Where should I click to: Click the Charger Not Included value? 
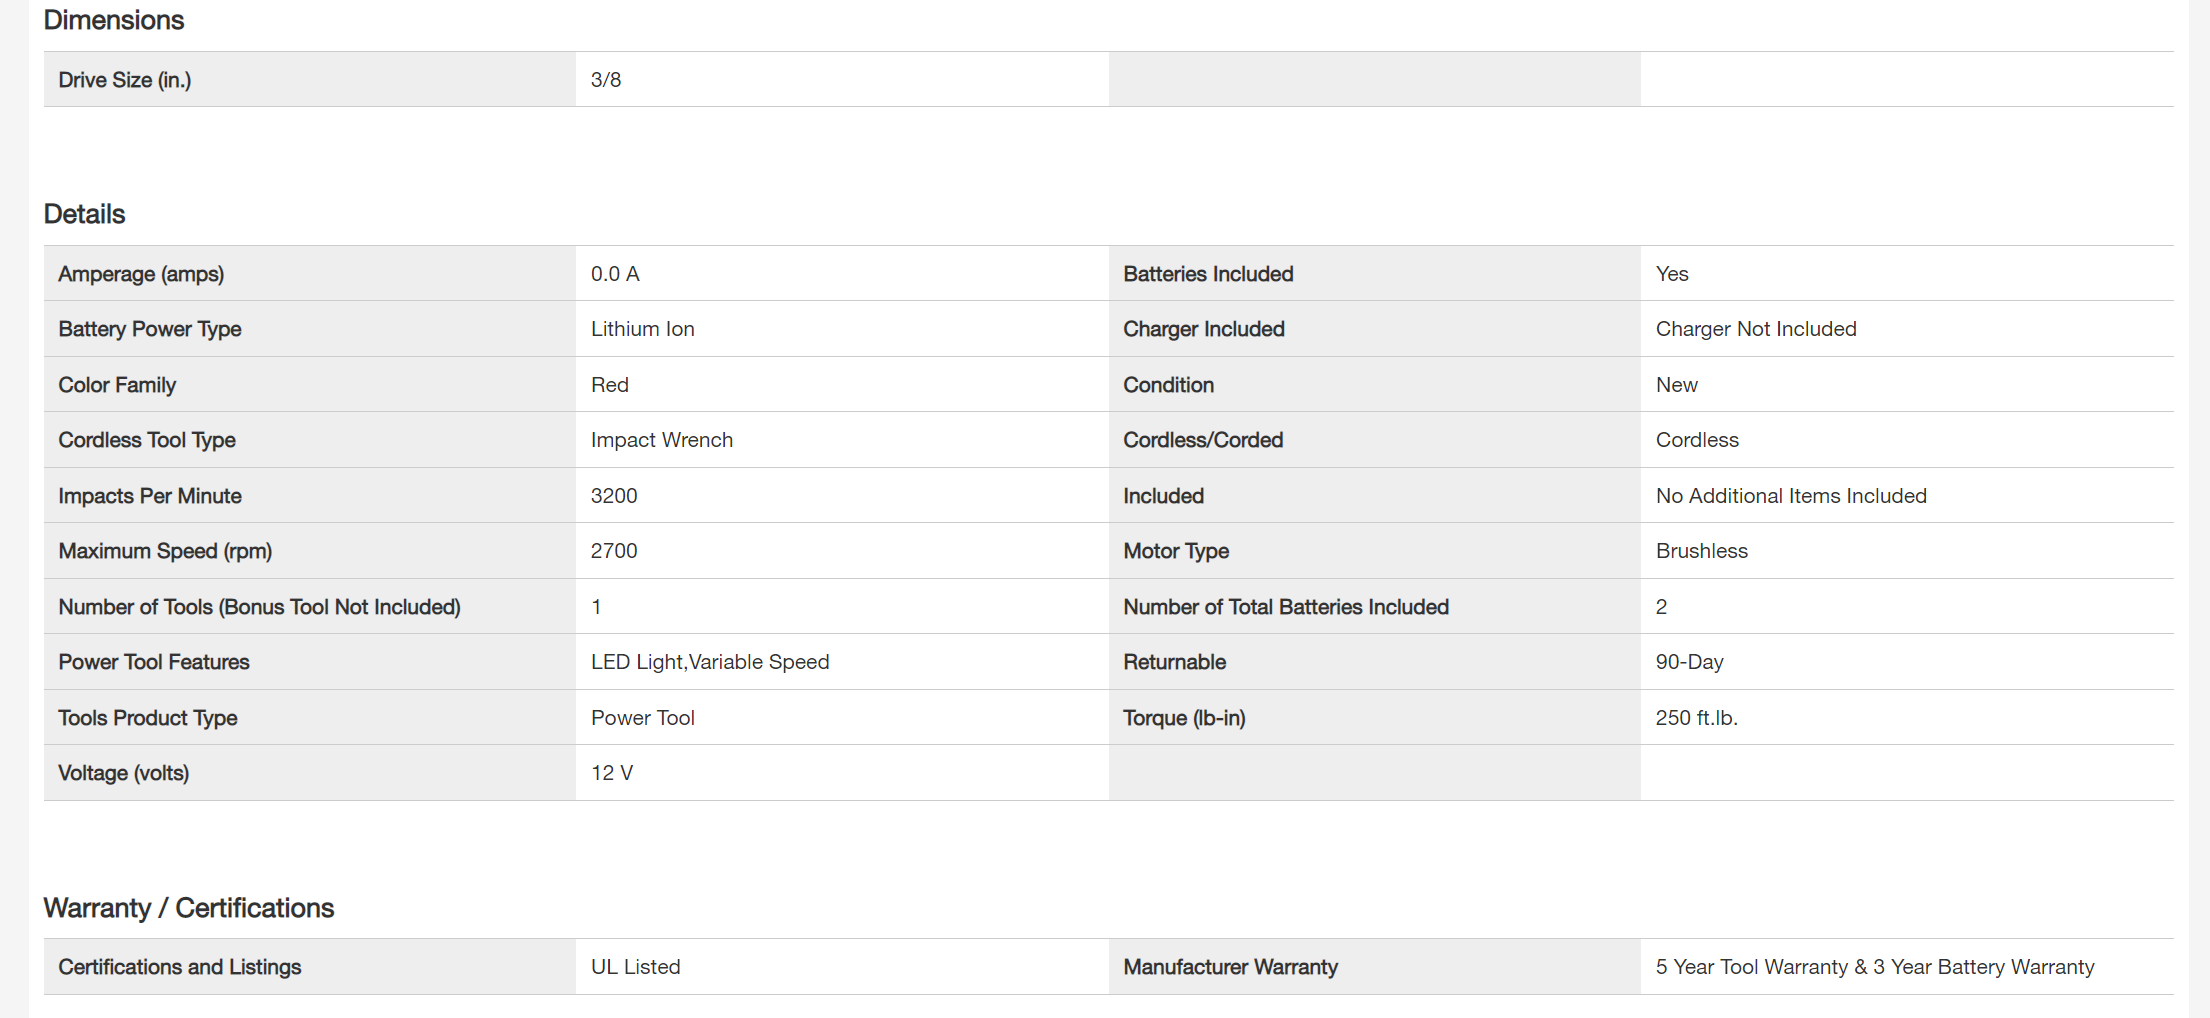click(1756, 329)
